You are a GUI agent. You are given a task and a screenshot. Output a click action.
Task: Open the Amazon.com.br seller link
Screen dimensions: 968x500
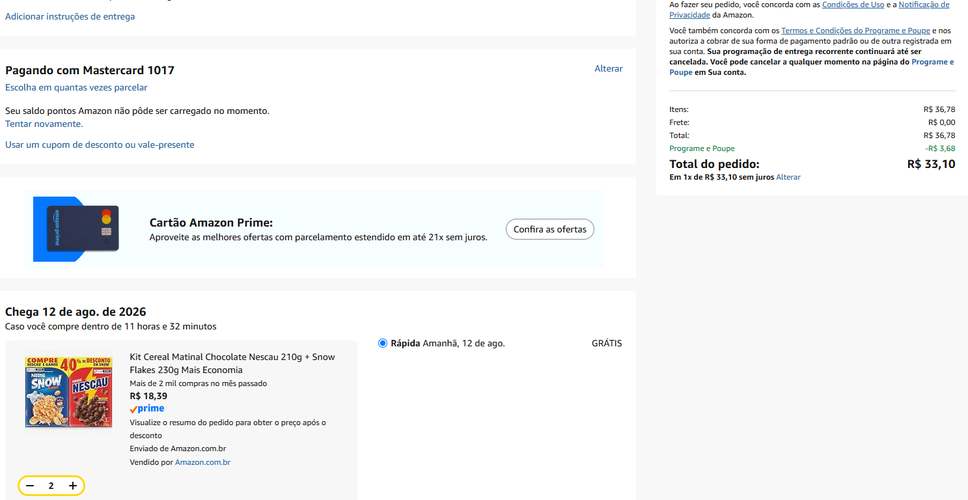coord(202,462)
